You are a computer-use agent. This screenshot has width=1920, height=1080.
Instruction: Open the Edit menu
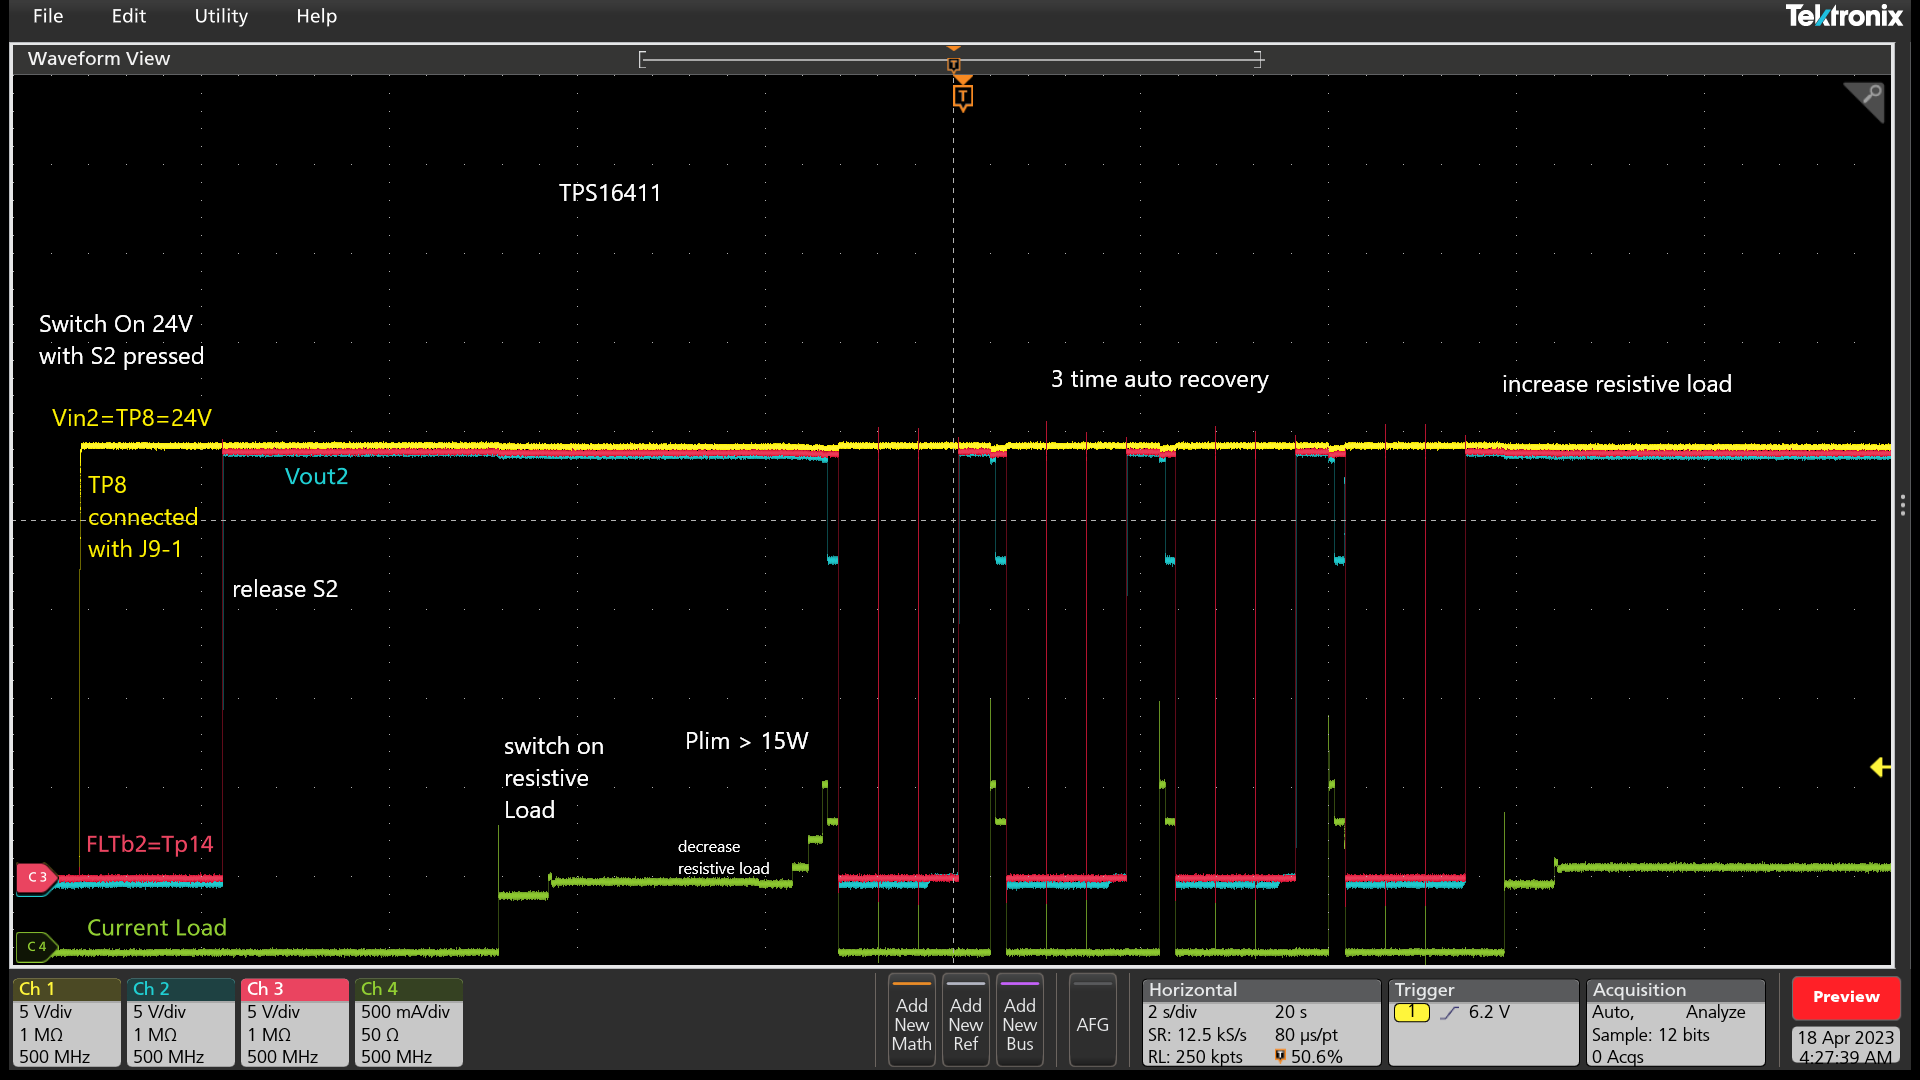[129, 16]
